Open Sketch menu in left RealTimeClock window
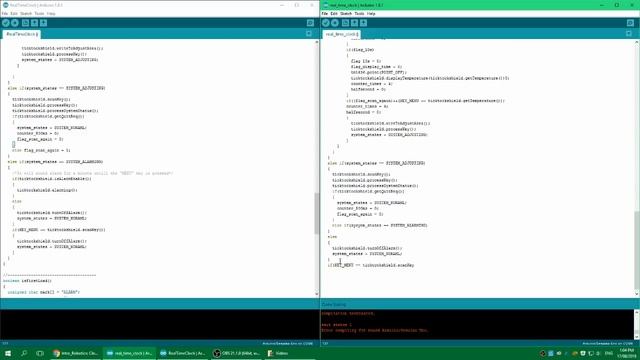 click(x=26, y=13)
